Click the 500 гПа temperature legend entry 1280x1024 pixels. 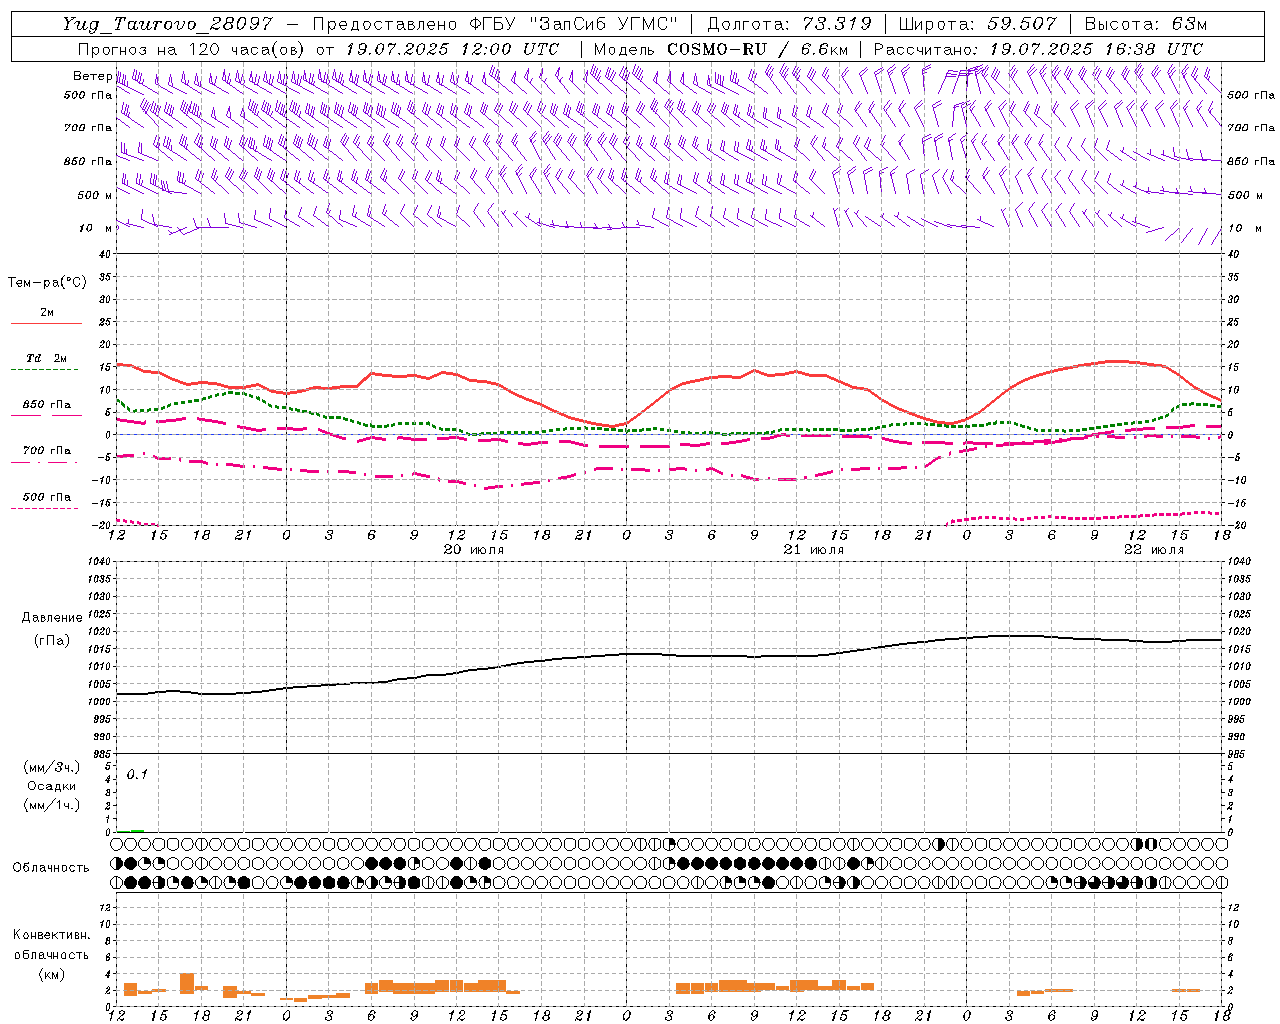[47, 497]
